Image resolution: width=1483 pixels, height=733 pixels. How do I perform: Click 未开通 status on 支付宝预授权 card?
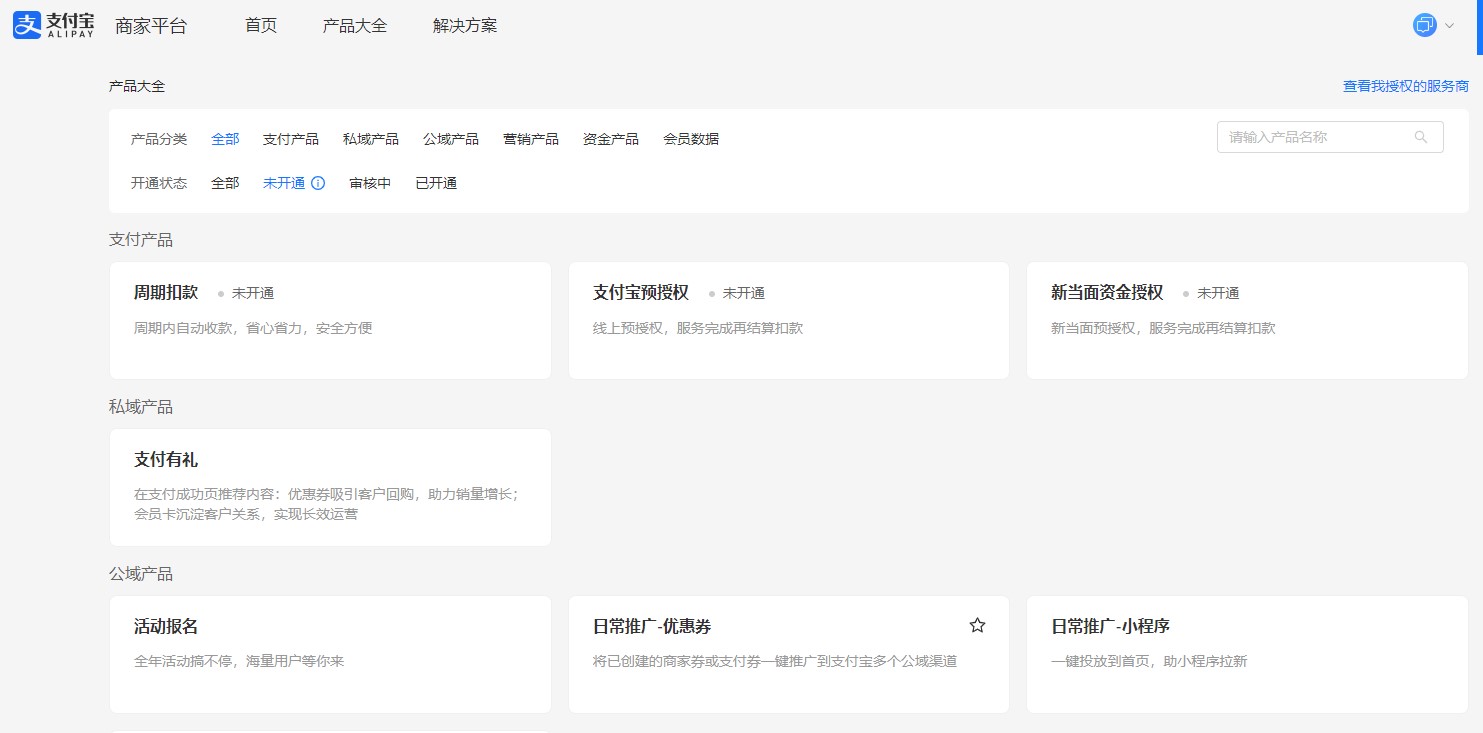[x=744, y=293]
